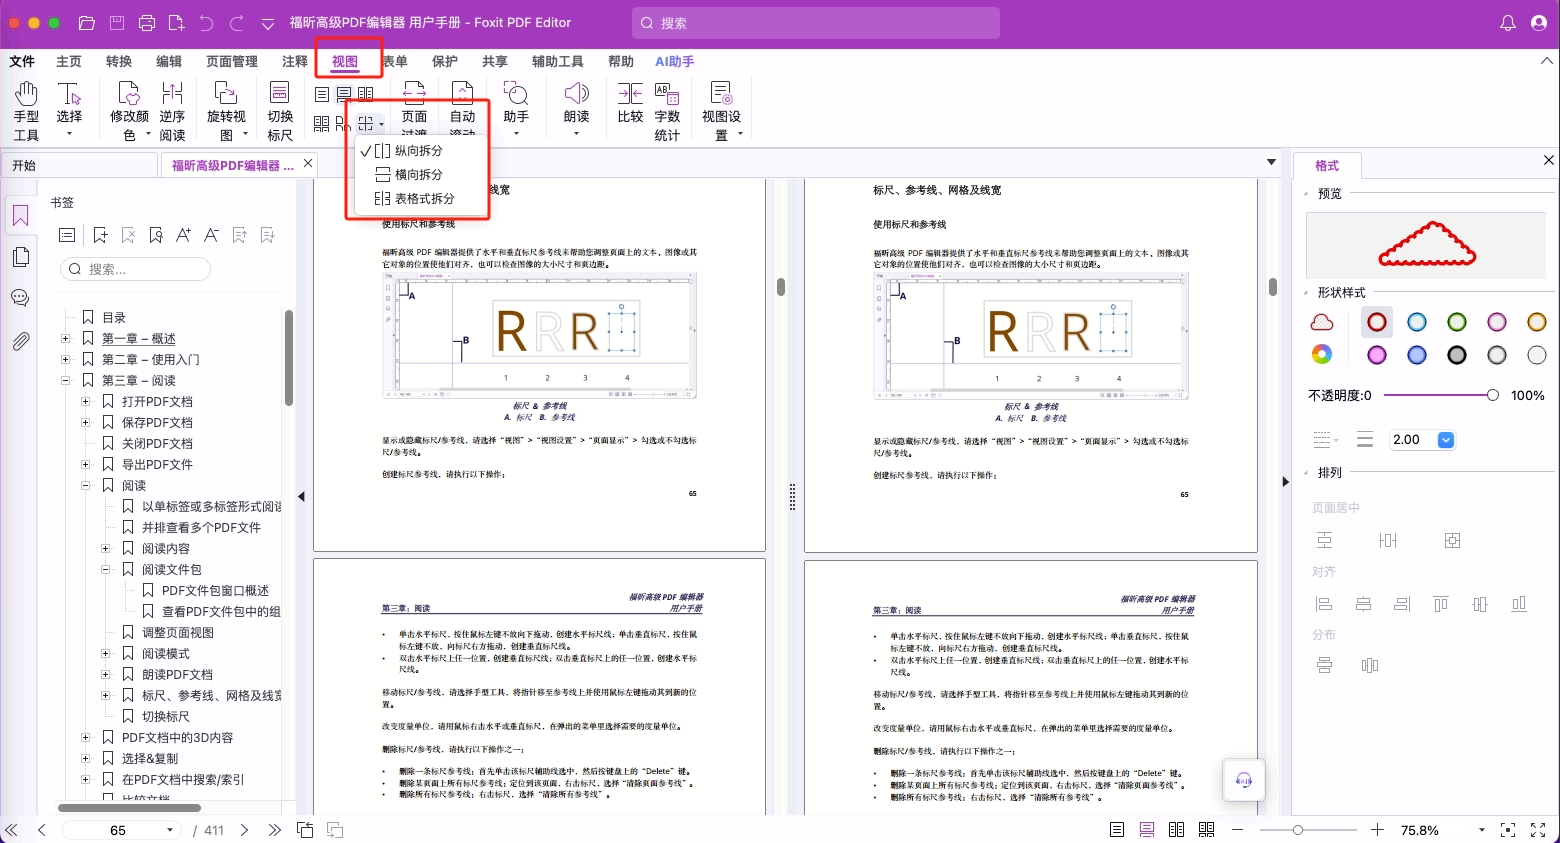Select continuous page view in status bar
The height and width of the screenshot is (843, 1560).
(x=1147, y=830)
